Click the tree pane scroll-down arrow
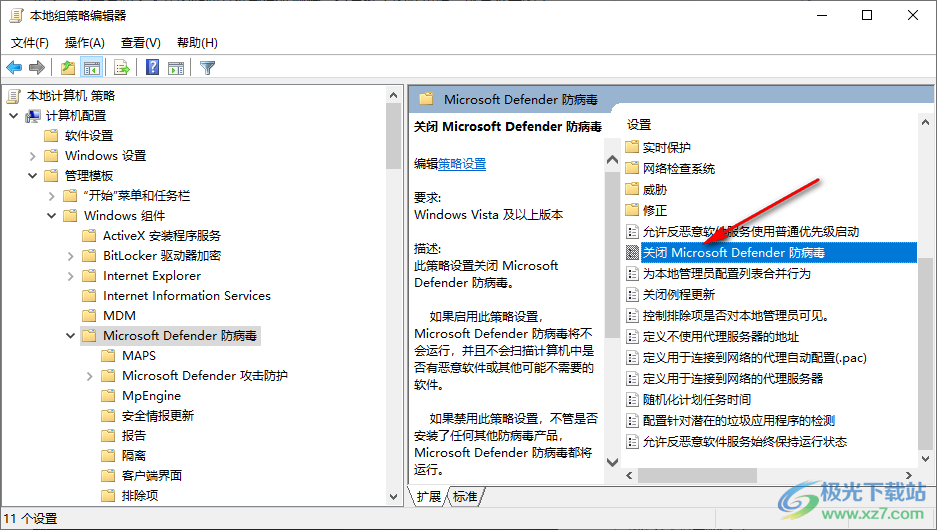Viewport: 937px width, 530px height. (x=393, y=497)
